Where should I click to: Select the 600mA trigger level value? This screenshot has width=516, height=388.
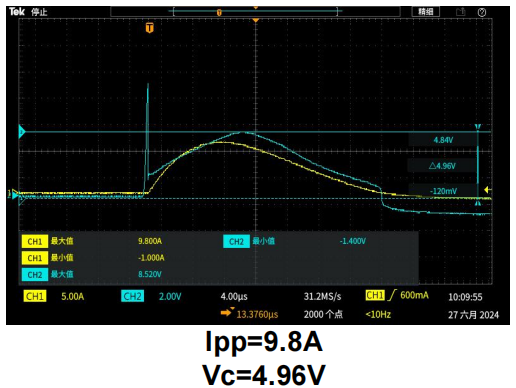(x=414, y=295)
